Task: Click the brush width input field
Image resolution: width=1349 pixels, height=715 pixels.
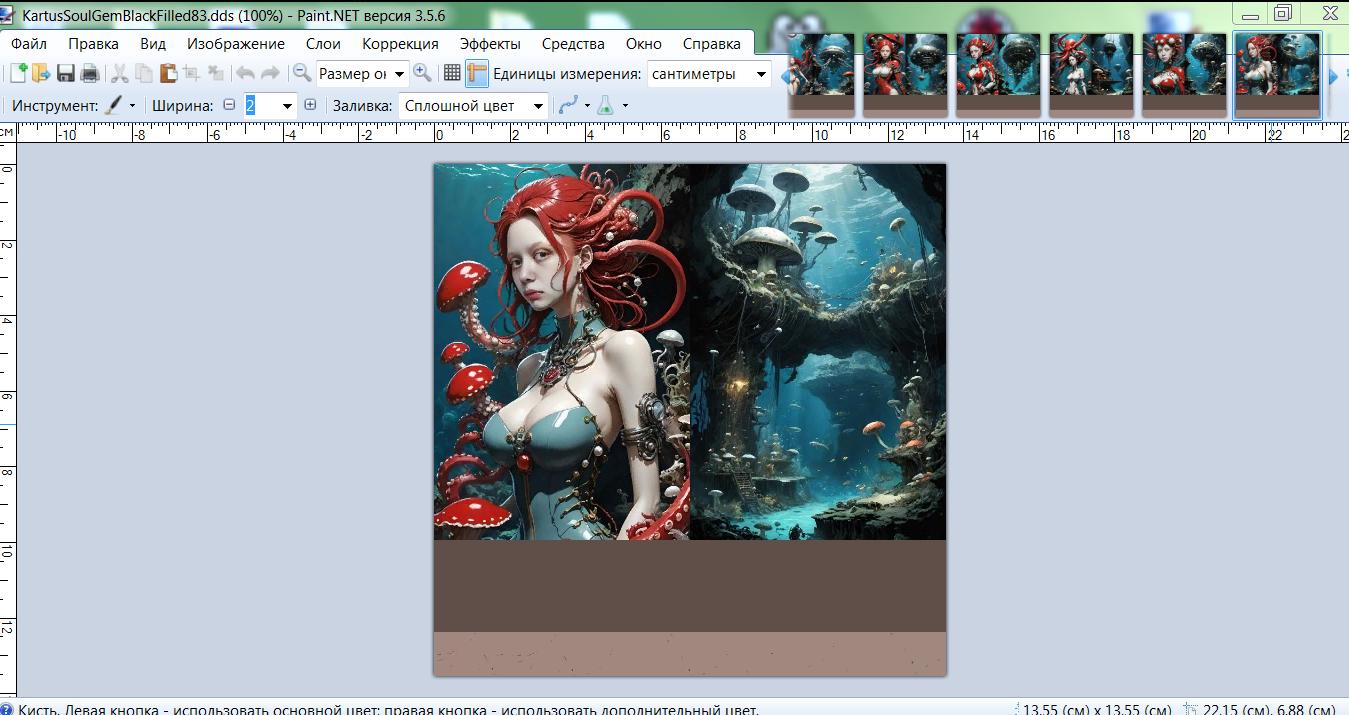Action: click(x=261, y=105)
